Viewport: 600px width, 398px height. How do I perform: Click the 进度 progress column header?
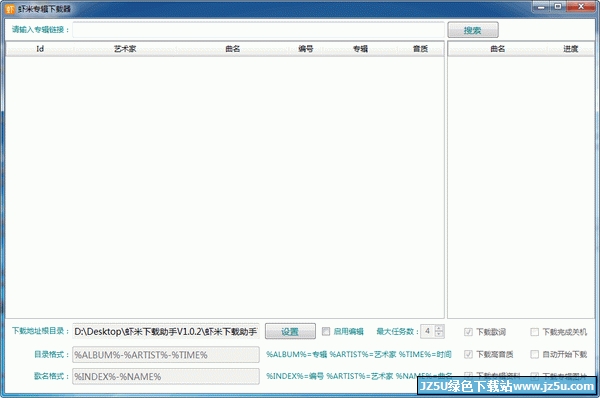pos(570,49)
